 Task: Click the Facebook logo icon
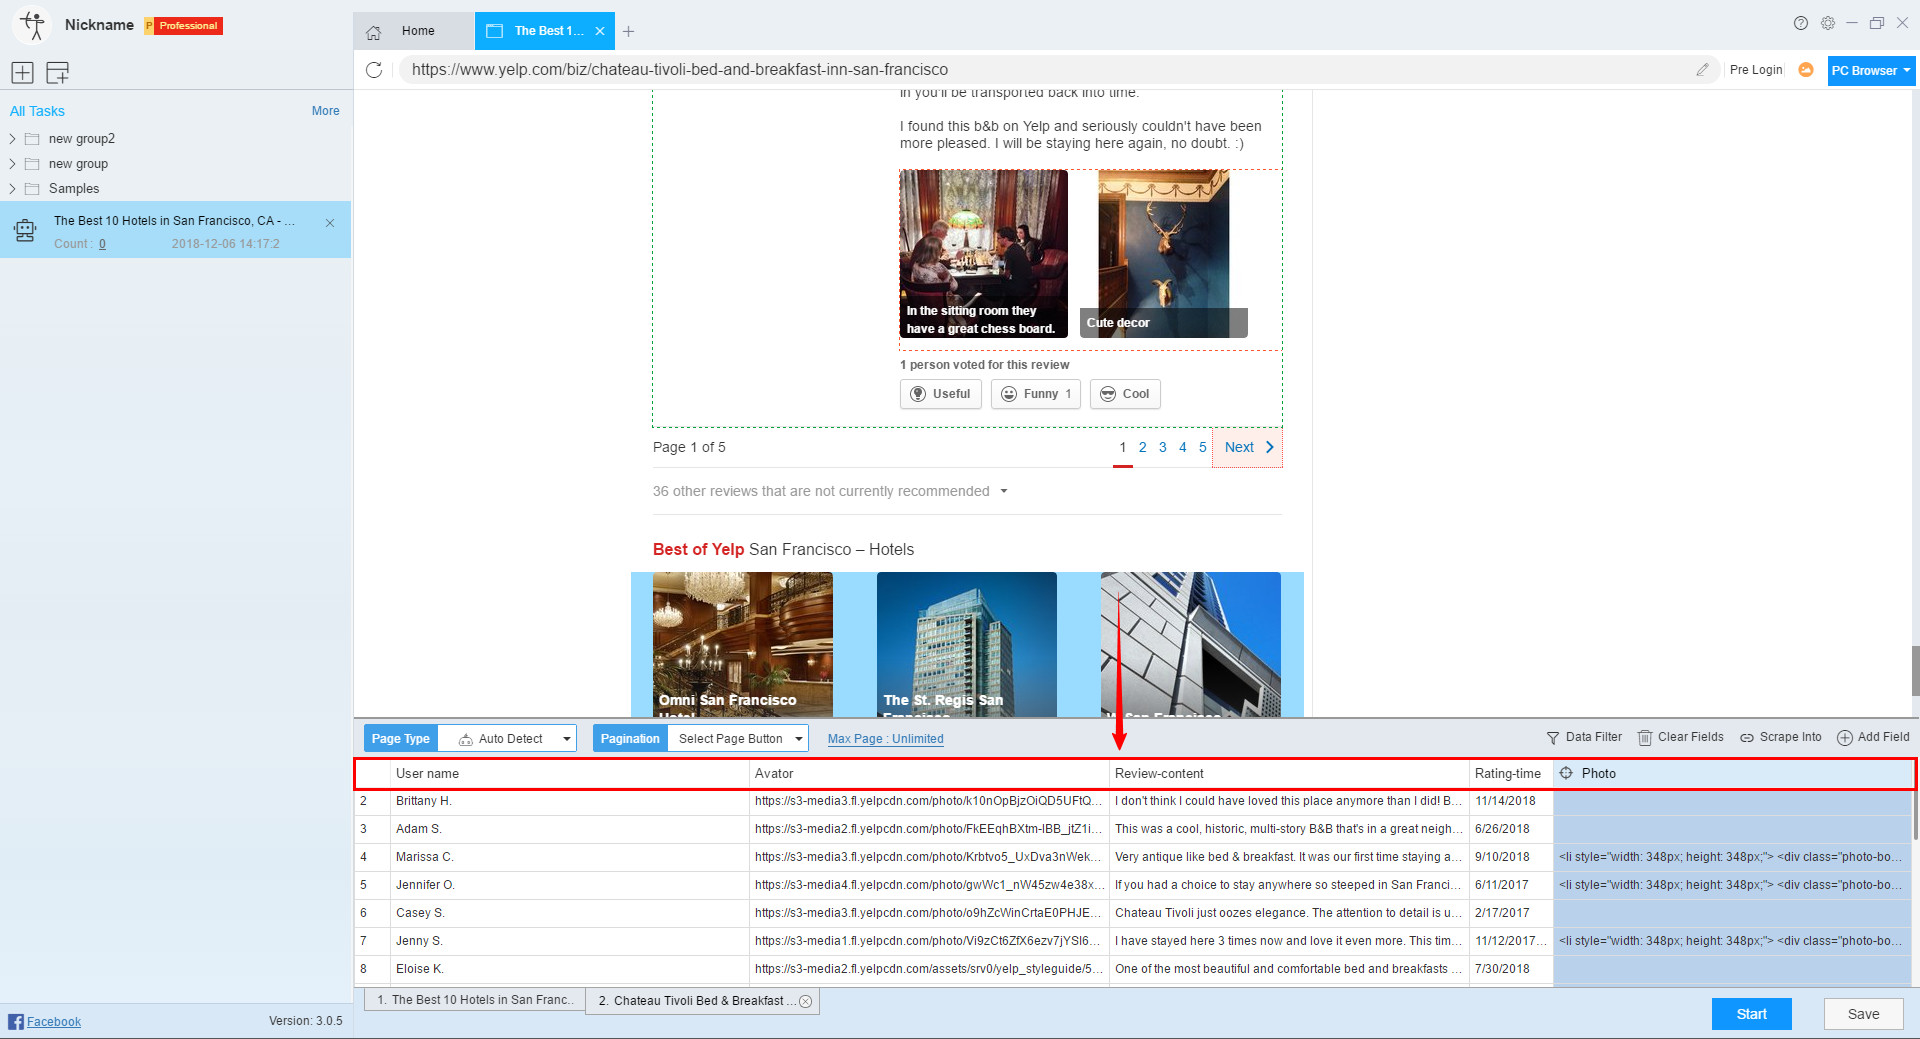(16, 1021)
